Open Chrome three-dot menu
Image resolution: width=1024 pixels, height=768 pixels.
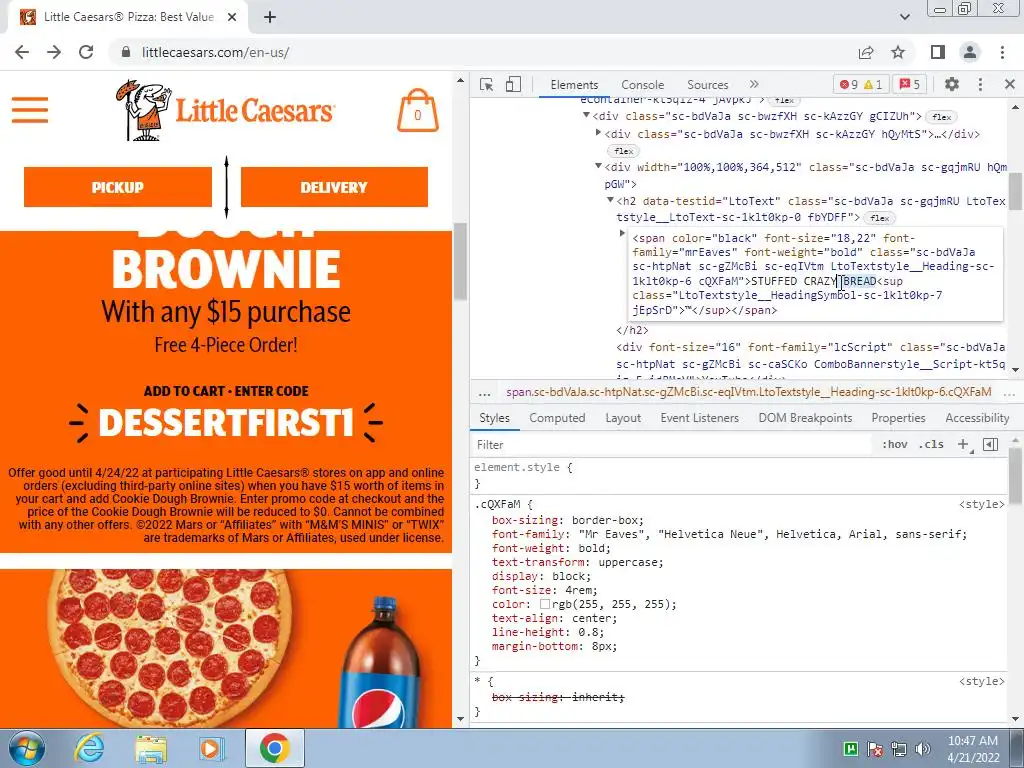tap(1002, 52)
